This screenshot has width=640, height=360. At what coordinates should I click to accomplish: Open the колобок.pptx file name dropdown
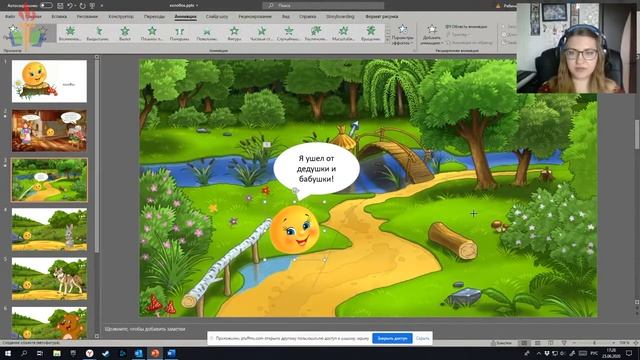coord(184,6)
